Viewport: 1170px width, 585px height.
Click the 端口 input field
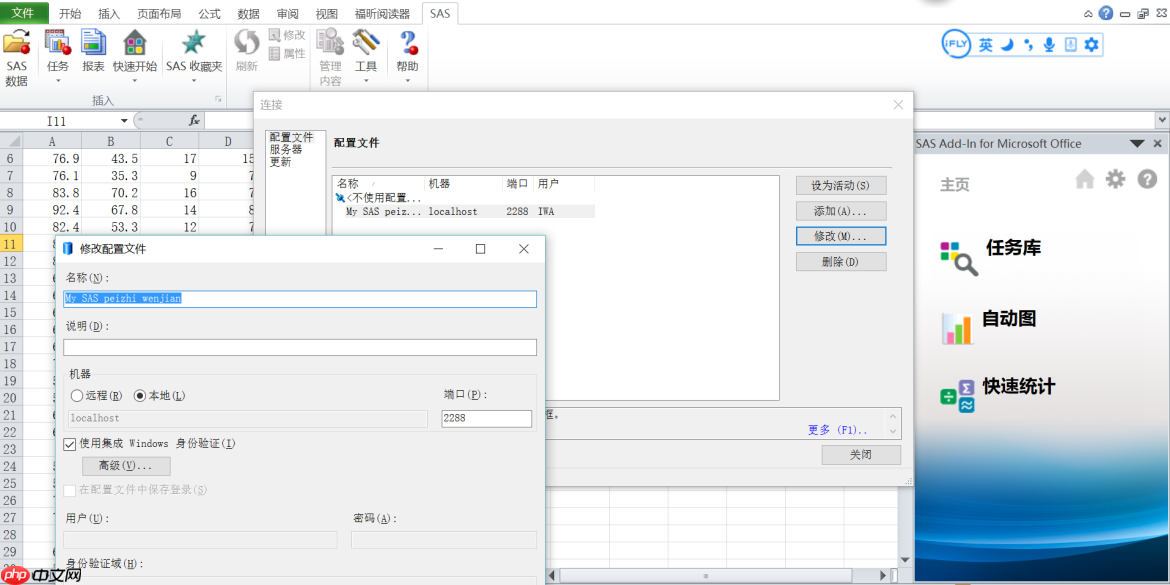click(486, 419)
